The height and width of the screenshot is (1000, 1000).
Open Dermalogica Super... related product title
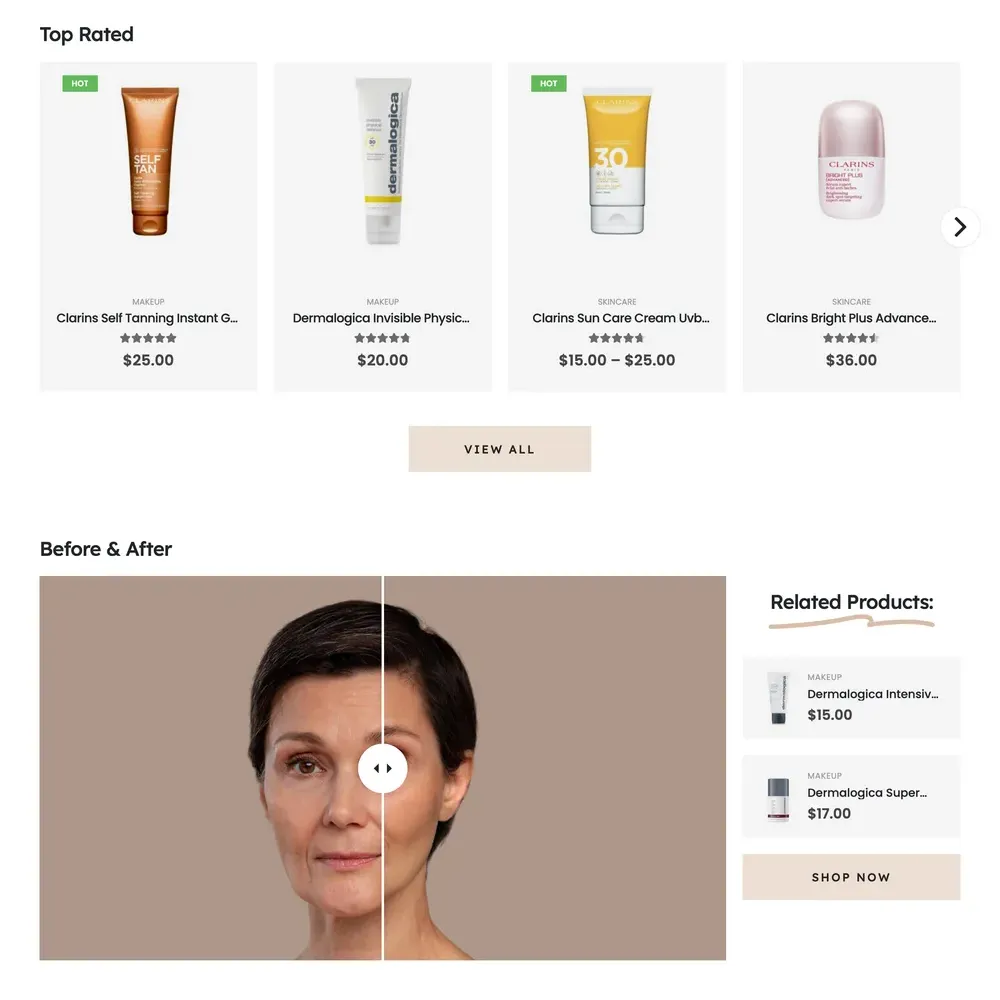tap(867, 793)
